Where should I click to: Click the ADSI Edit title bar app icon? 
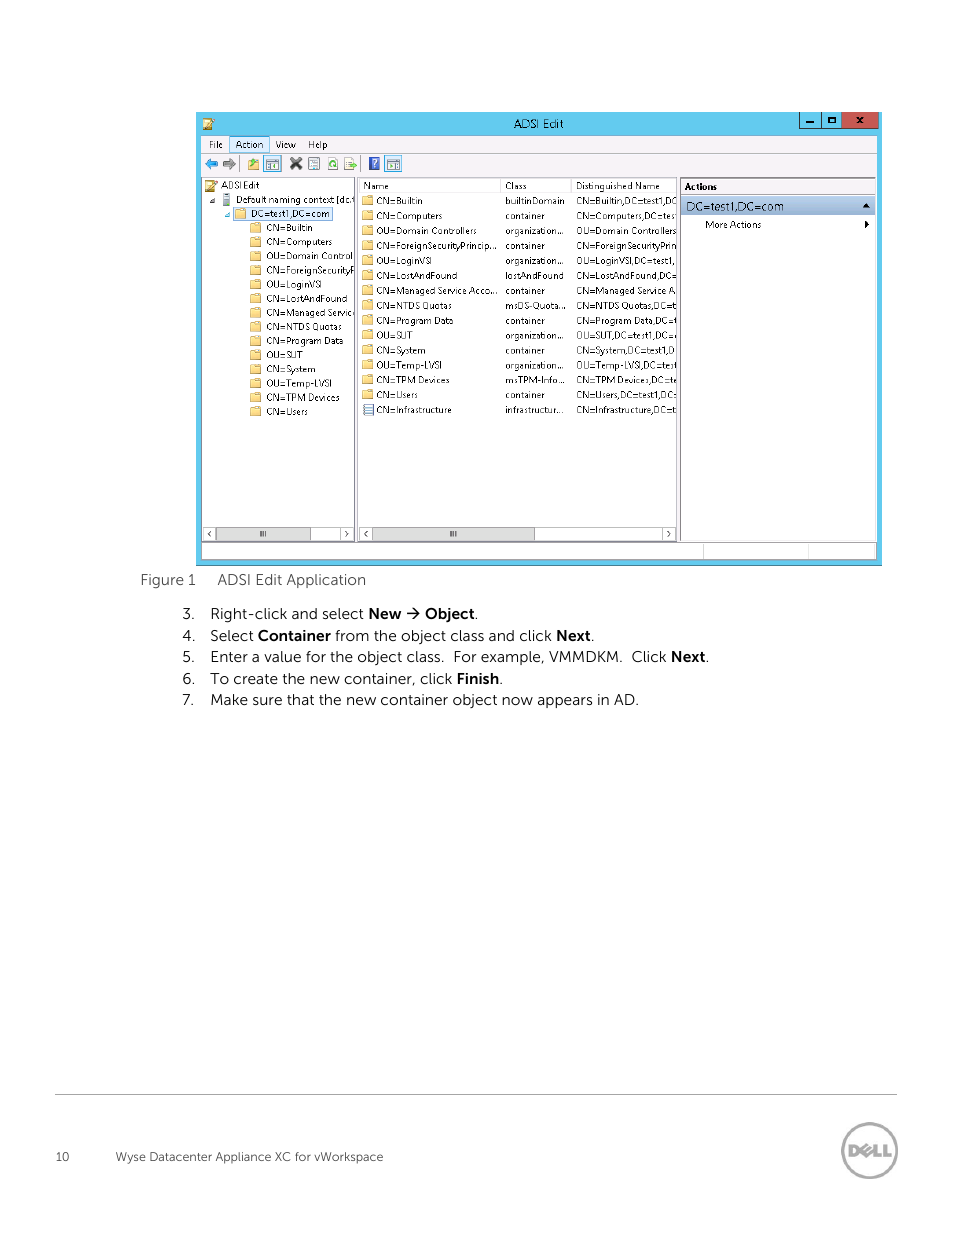click(209, 124)
